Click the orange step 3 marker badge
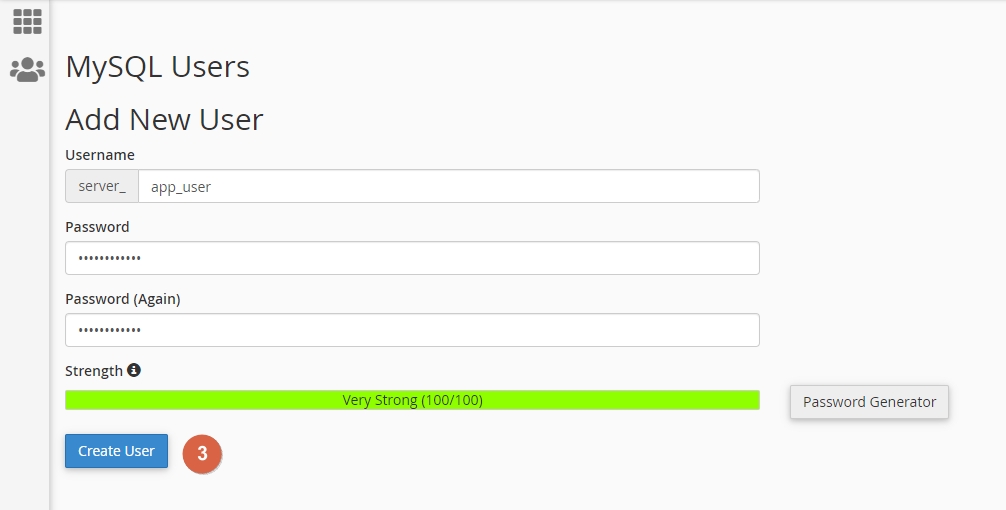1006x510 pixels. [x=202, y=453]
